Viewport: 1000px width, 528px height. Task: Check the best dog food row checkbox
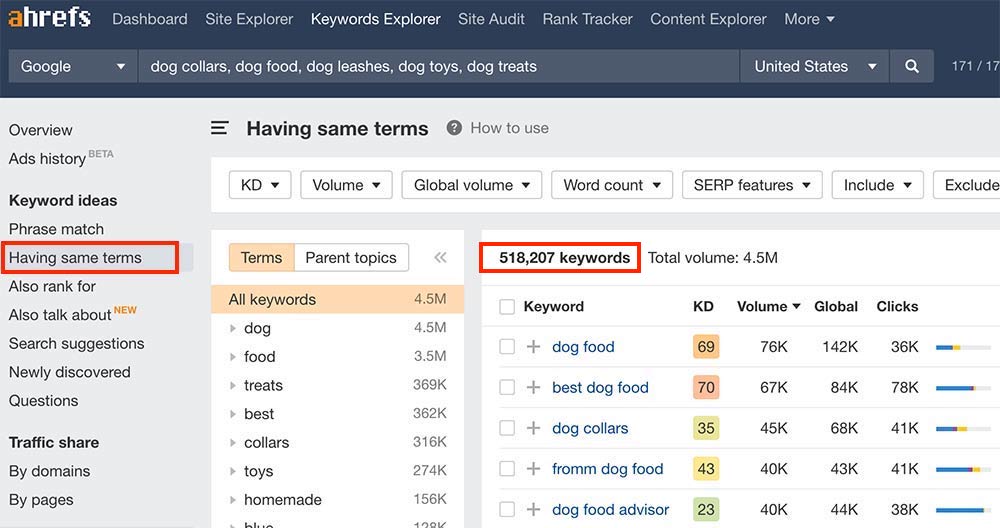tap(507, 387)
